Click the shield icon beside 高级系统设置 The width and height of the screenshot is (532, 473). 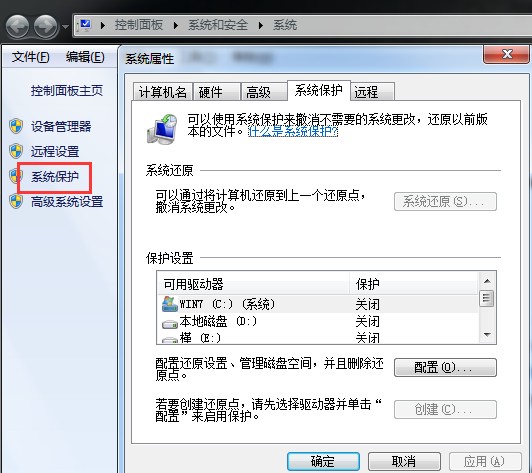click(x=16, y=201)
